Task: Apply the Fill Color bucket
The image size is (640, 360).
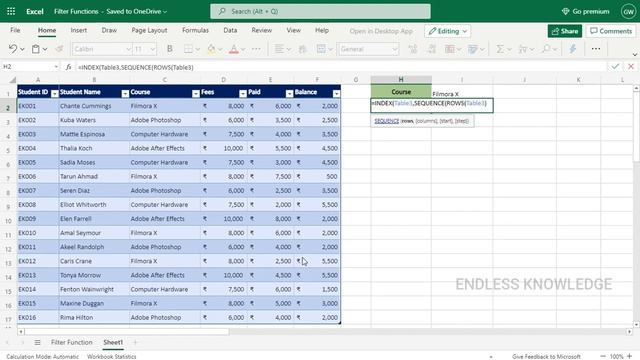Action: (211, 49)
